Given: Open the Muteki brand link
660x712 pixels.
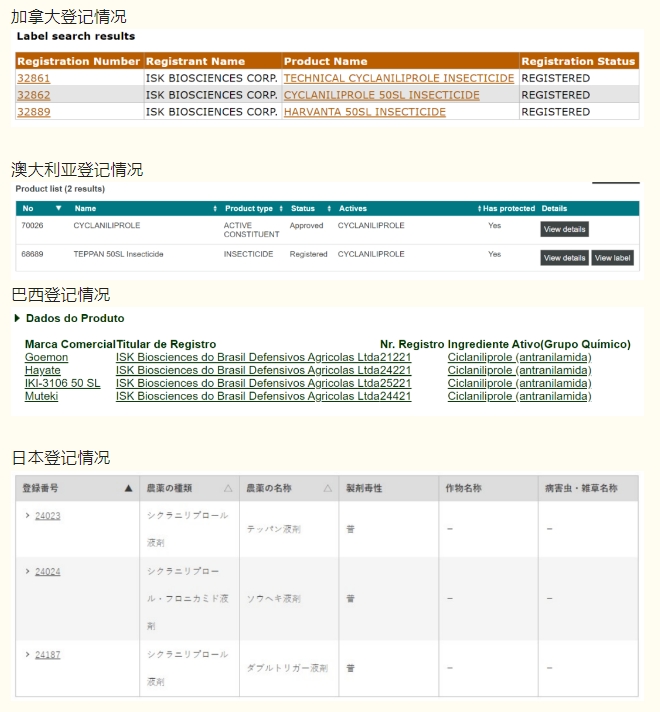Looking at the screenshot, I should (x=41, y=396).
